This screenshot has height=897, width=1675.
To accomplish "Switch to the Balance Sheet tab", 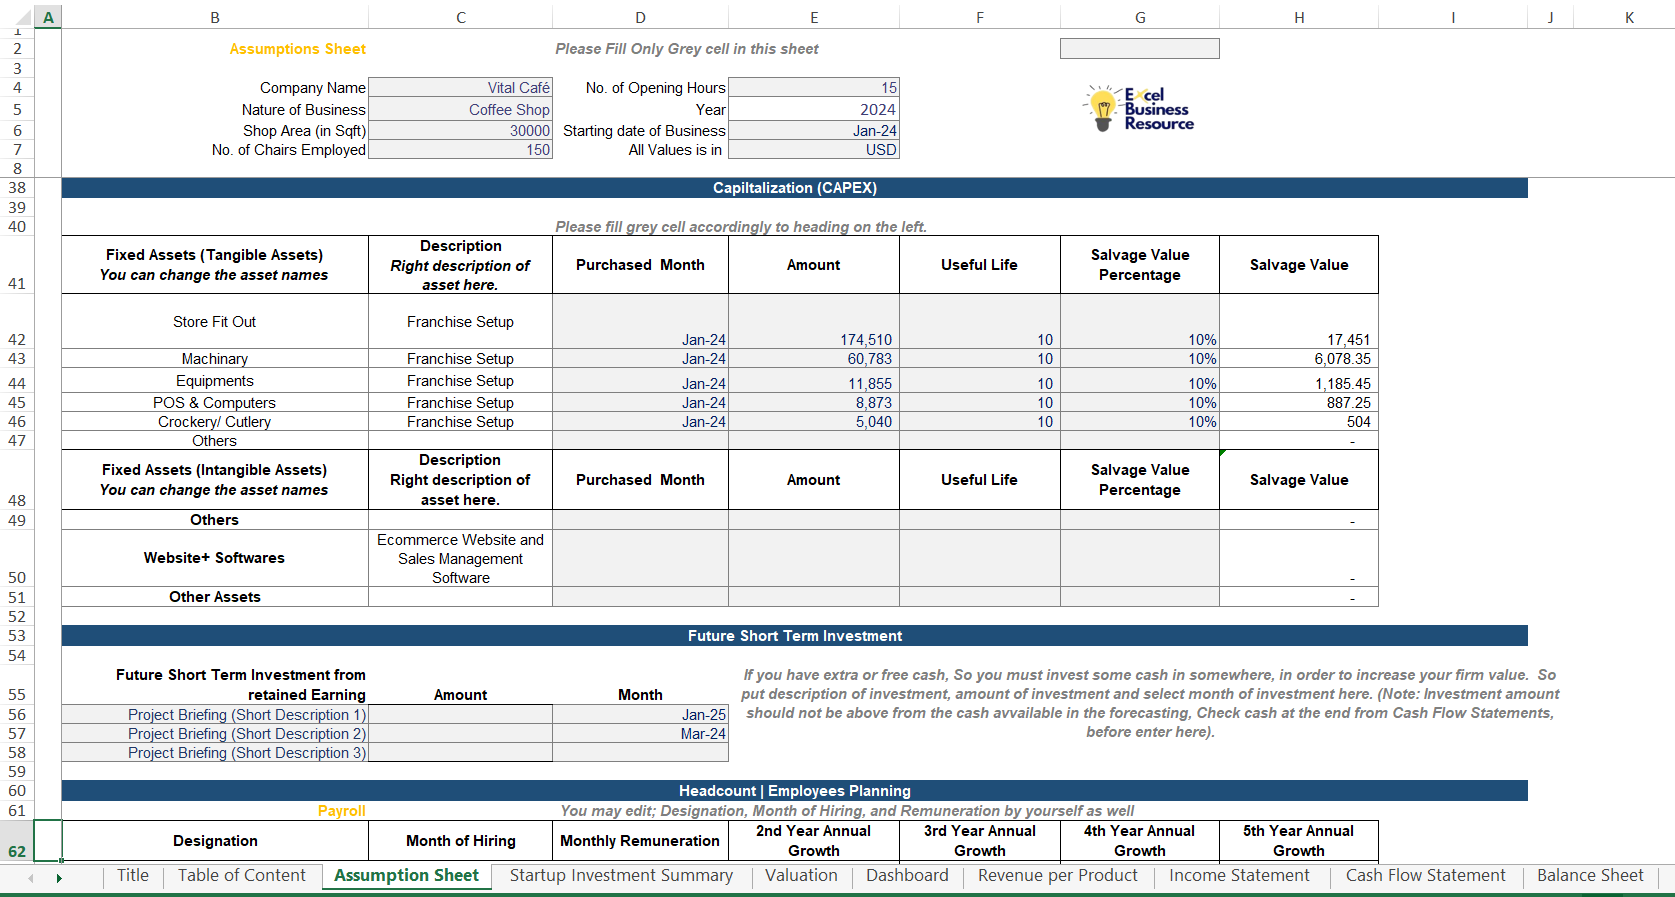I will point(1590,875).
